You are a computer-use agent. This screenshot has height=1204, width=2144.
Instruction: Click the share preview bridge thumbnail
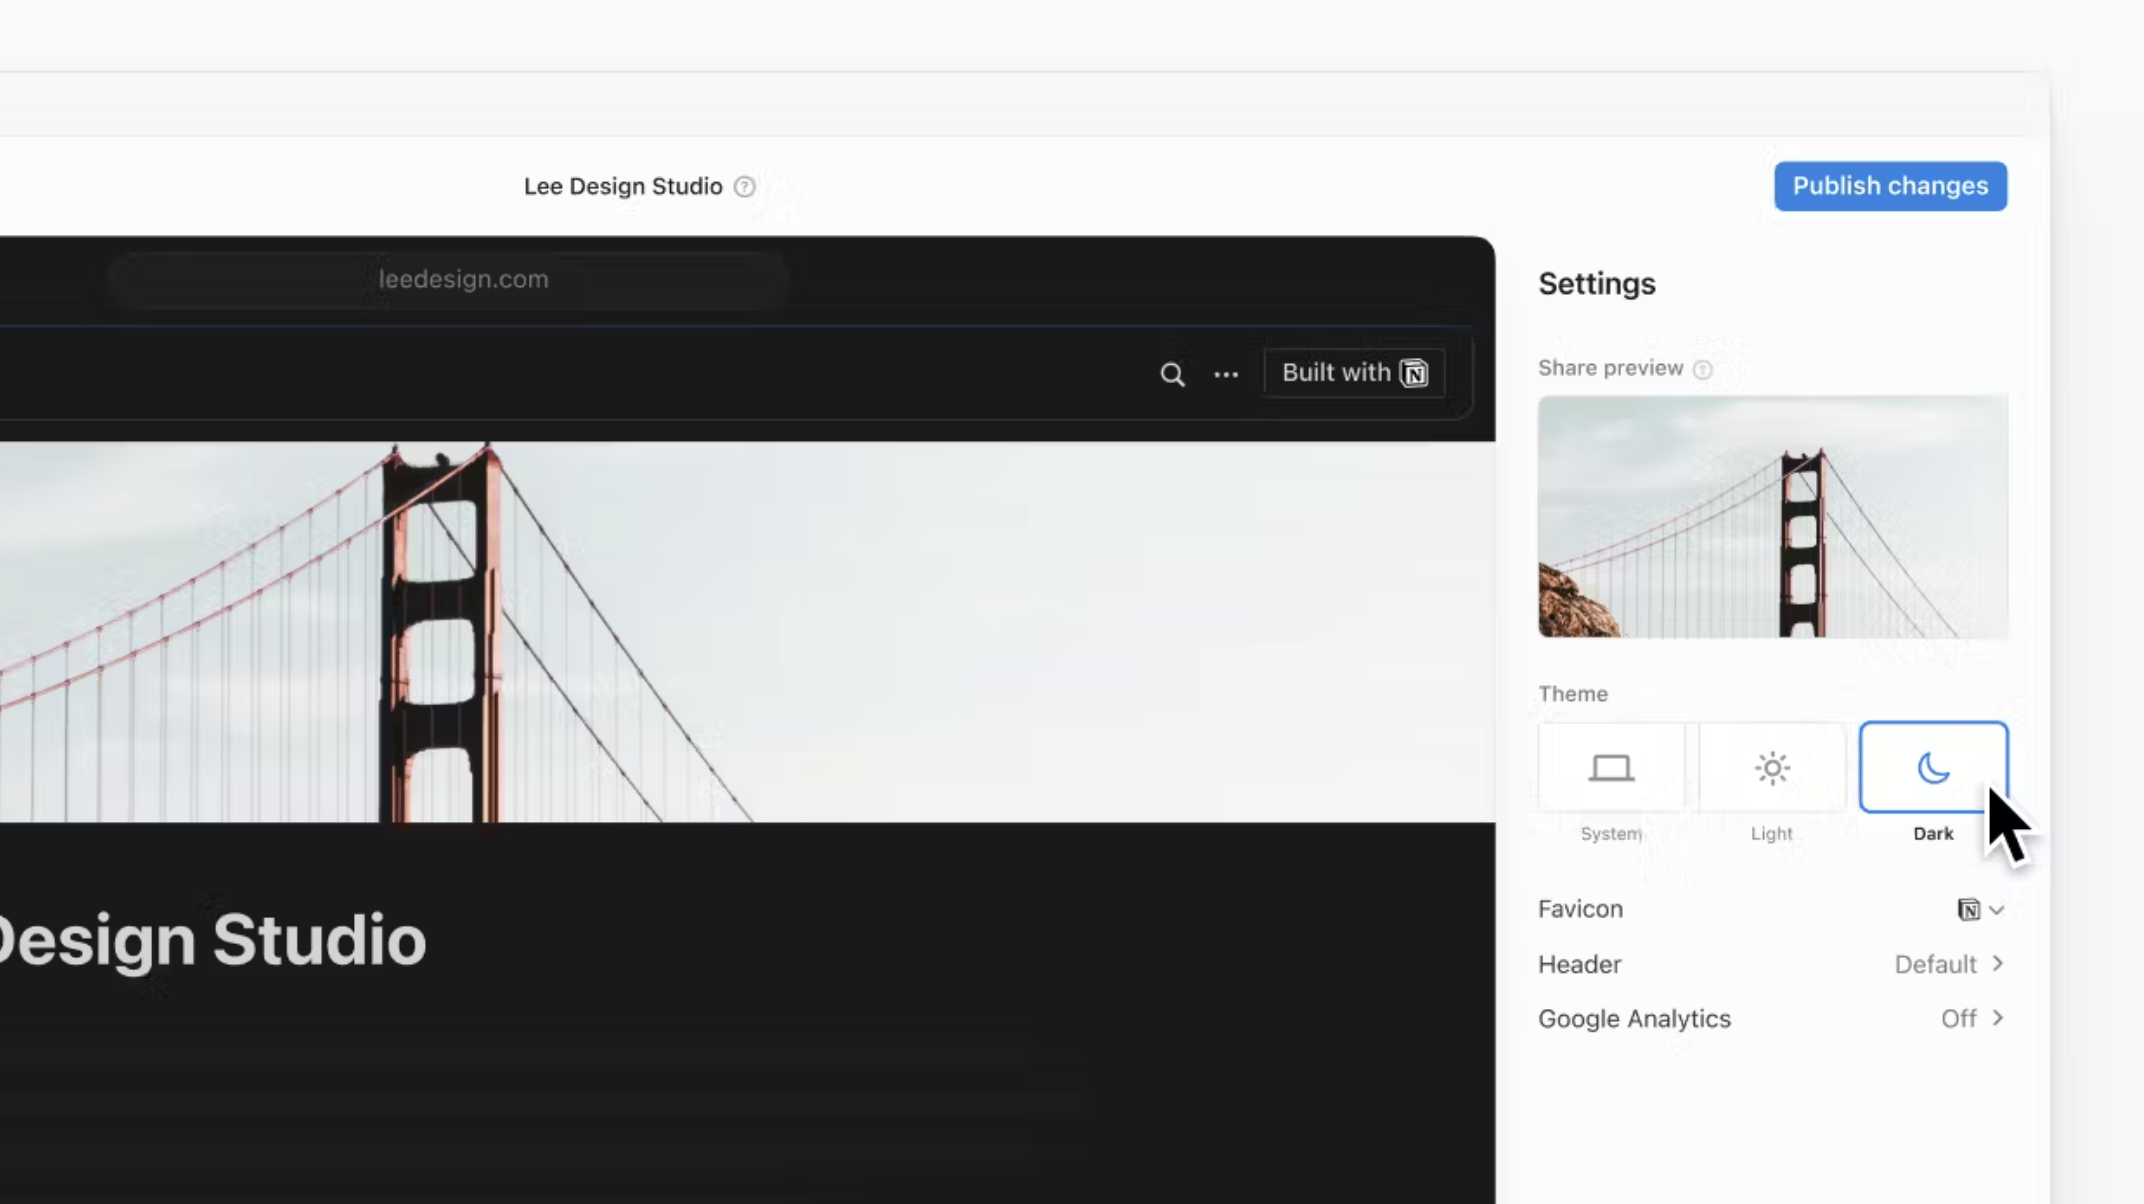point(1772,516)
